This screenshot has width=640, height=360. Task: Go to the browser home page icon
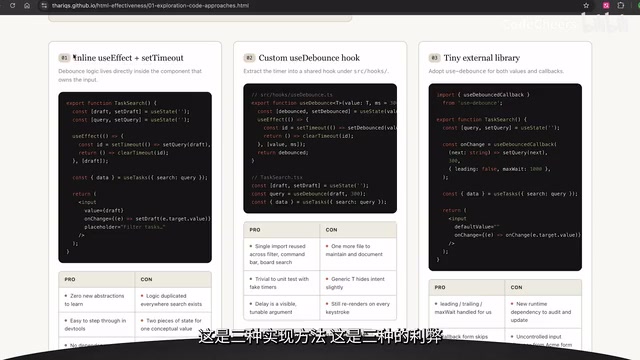click(27, 5)
